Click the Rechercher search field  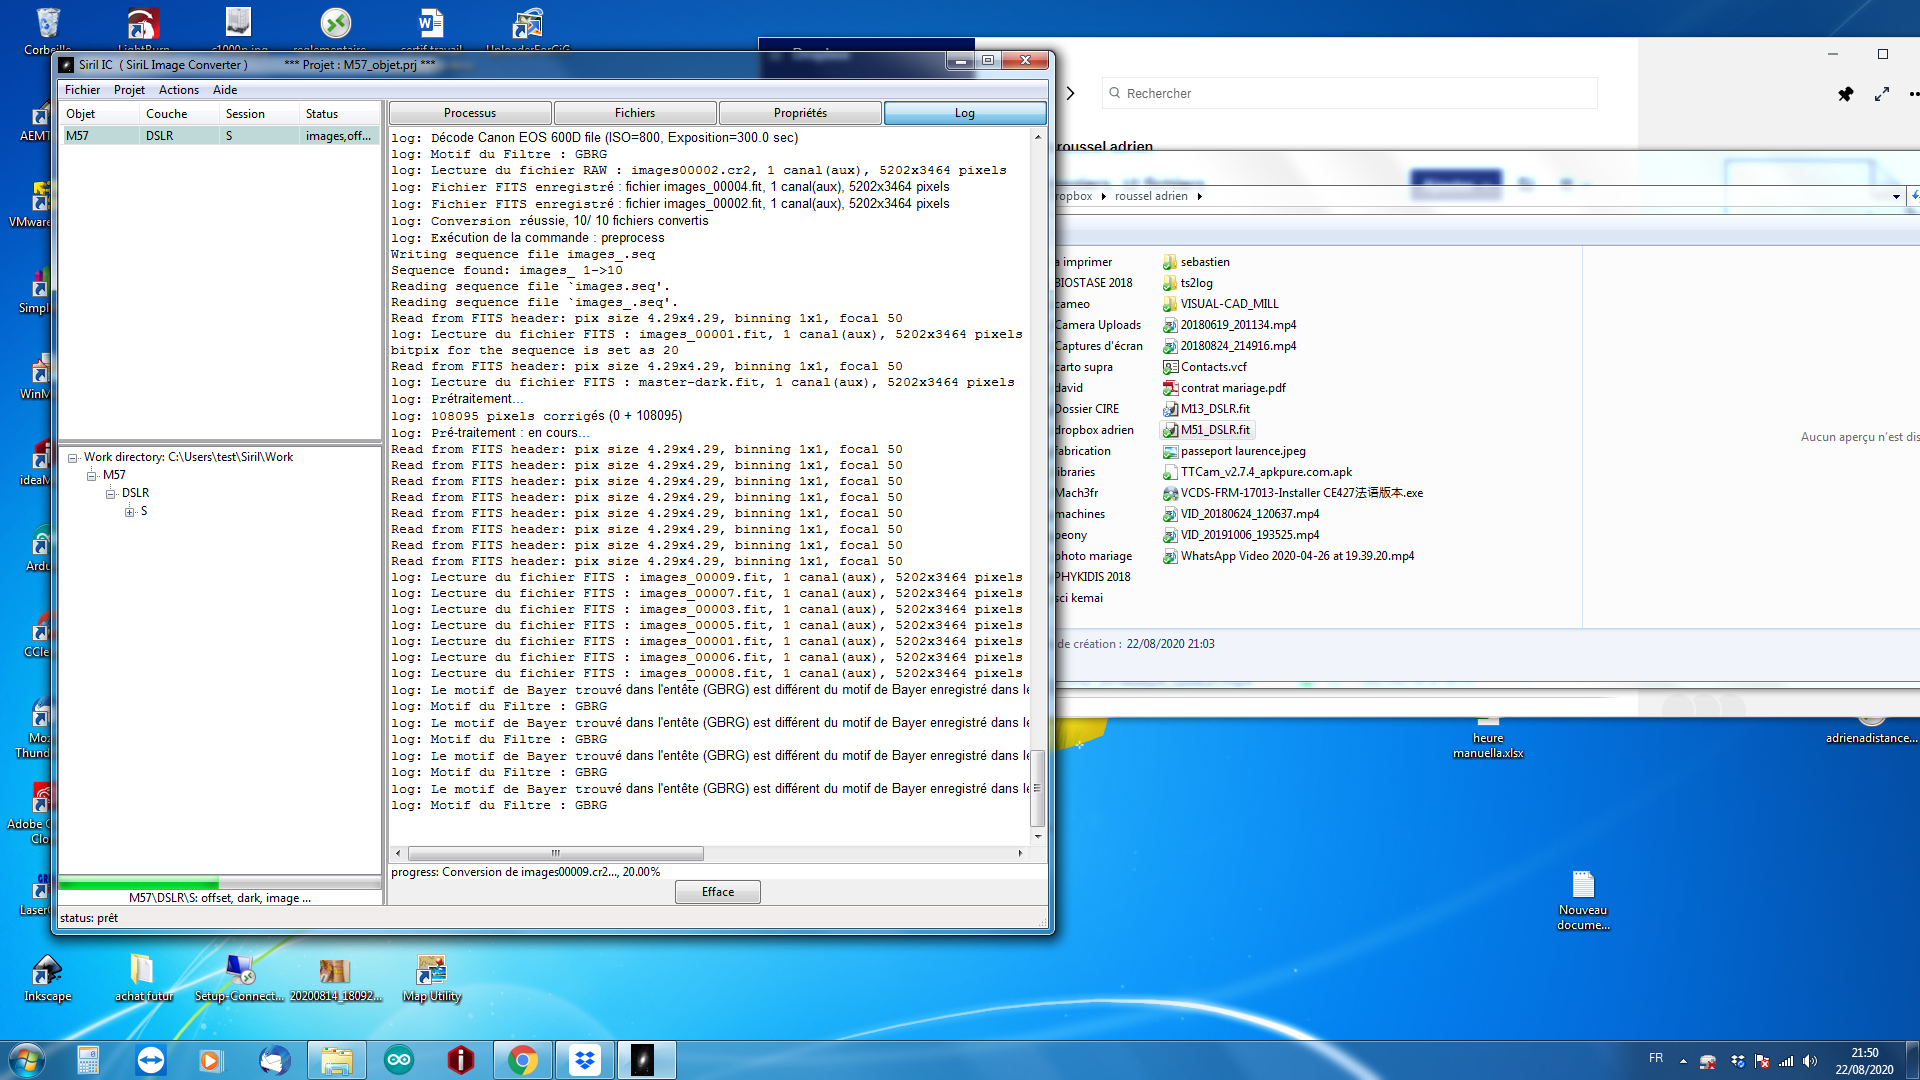click(1350, 93)
